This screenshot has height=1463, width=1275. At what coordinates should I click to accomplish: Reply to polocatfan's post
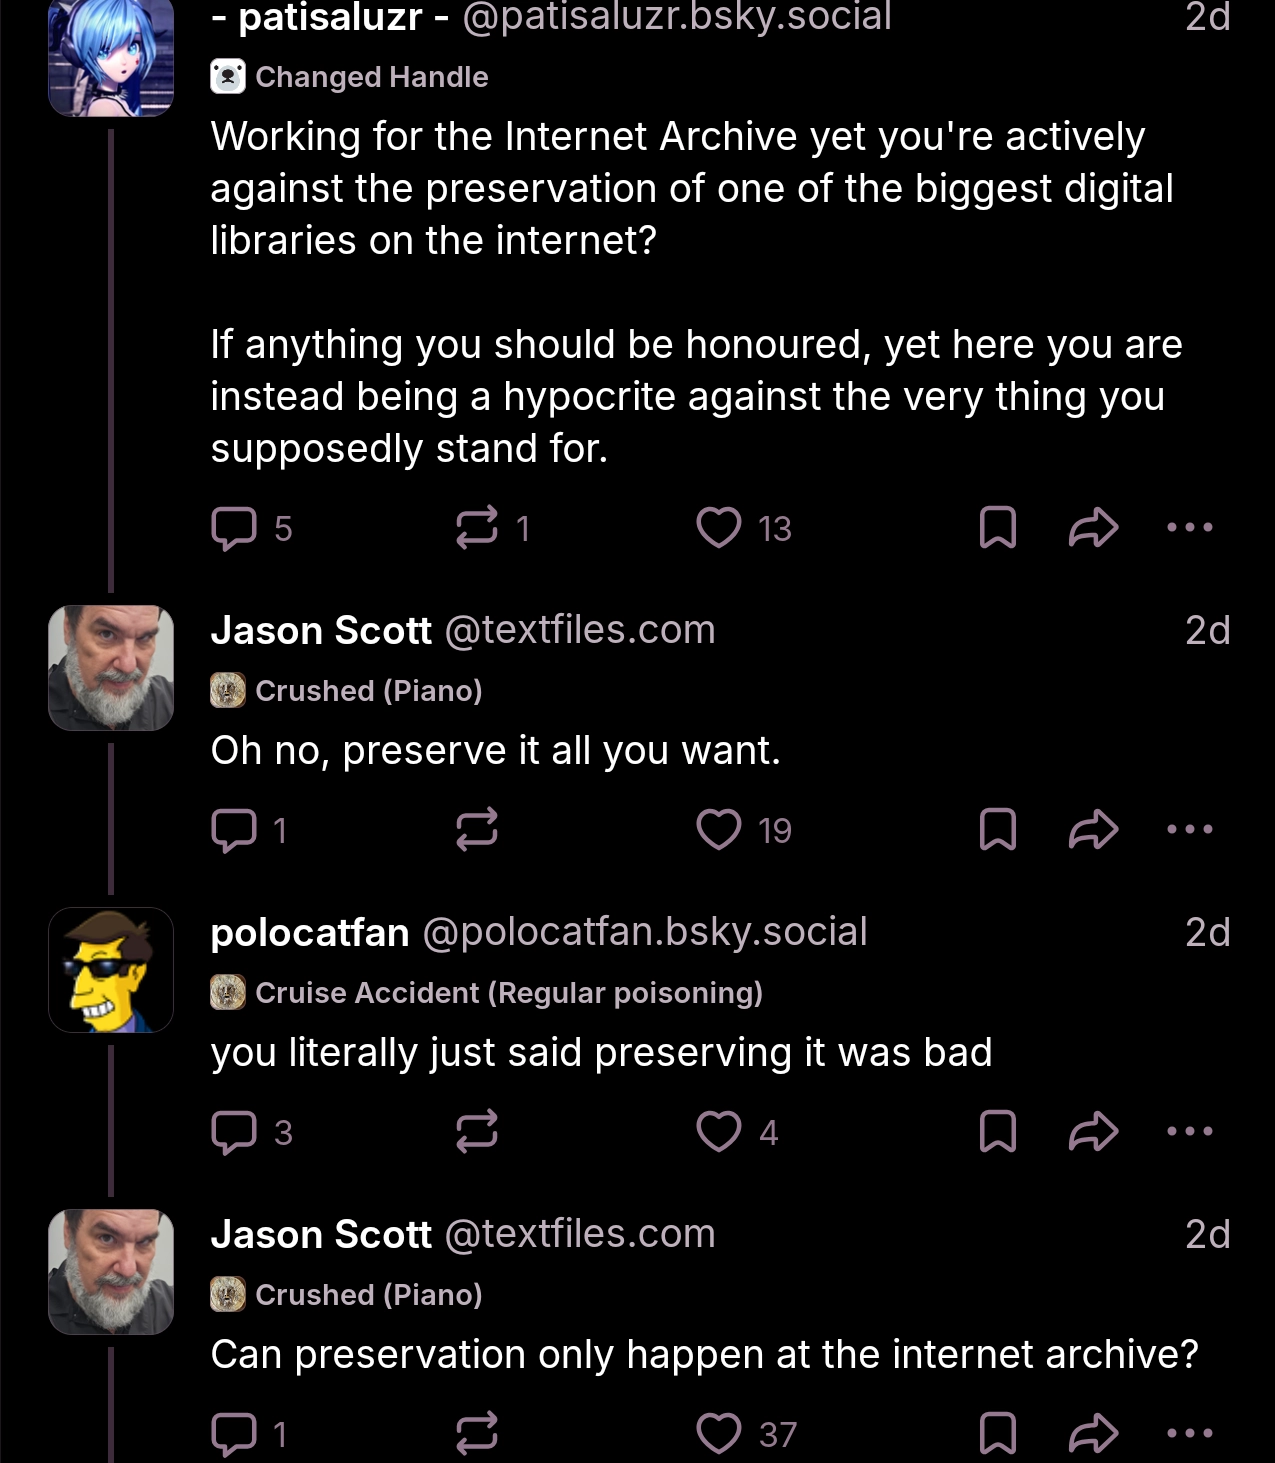(x=235, y=1131)
